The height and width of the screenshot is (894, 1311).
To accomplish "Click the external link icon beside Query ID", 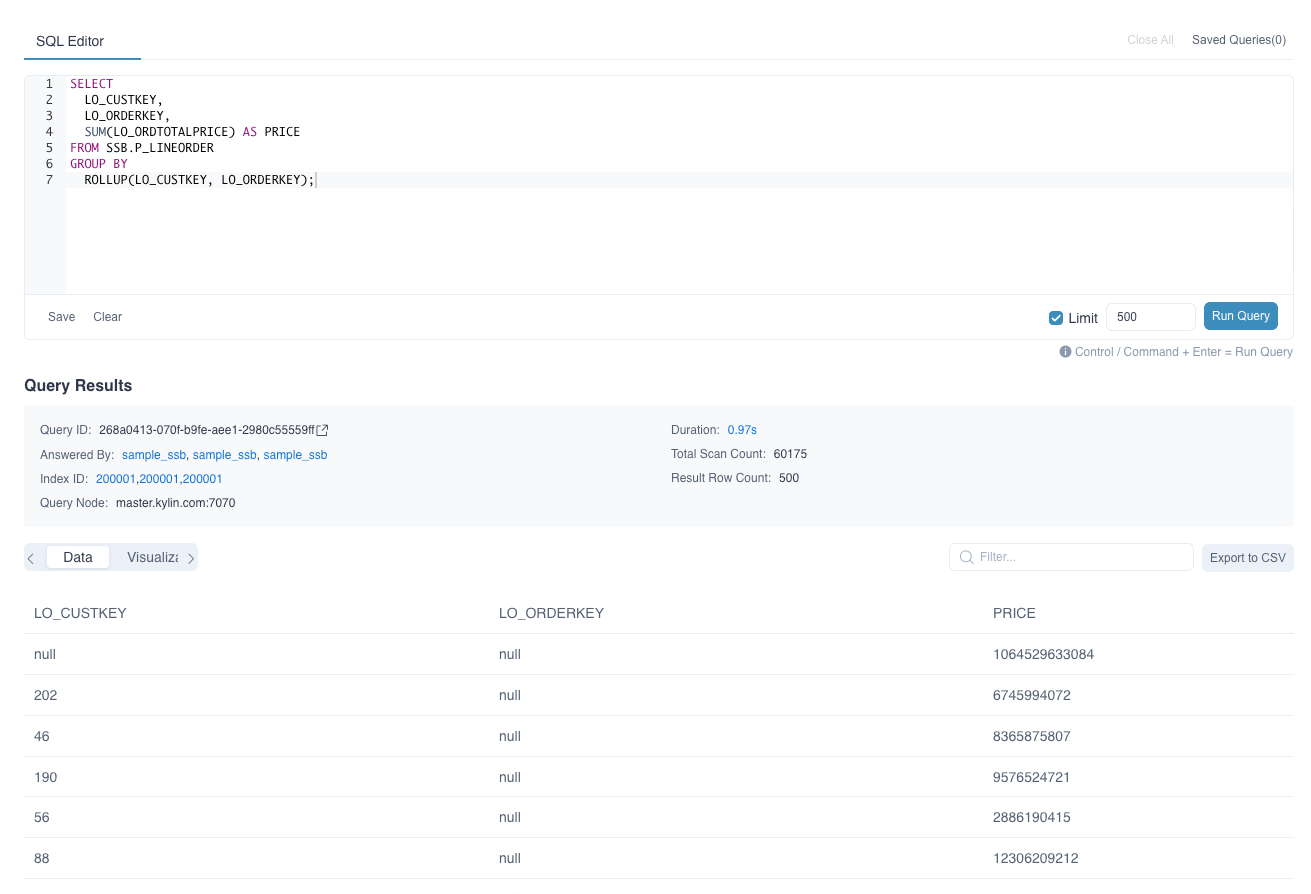I will coord(322,431).
